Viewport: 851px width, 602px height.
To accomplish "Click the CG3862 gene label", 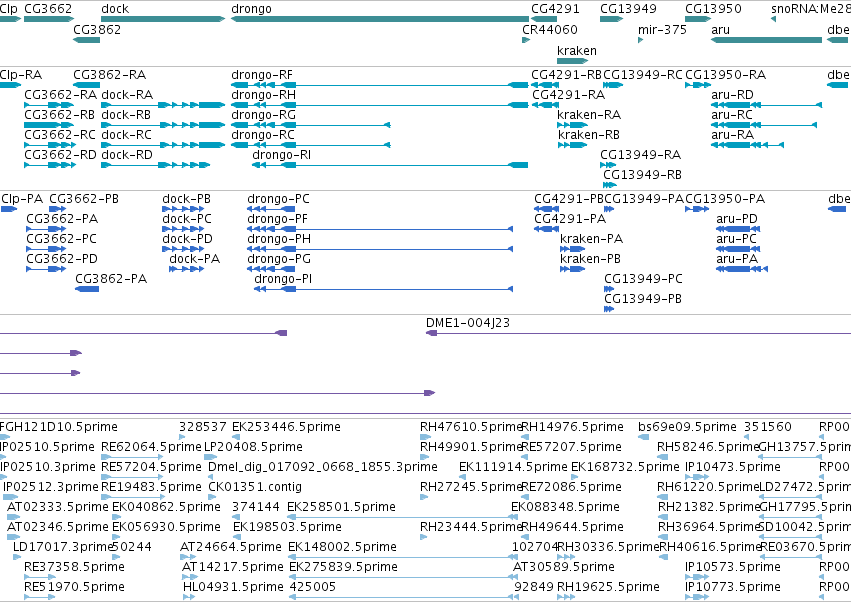I will [97, 29].
